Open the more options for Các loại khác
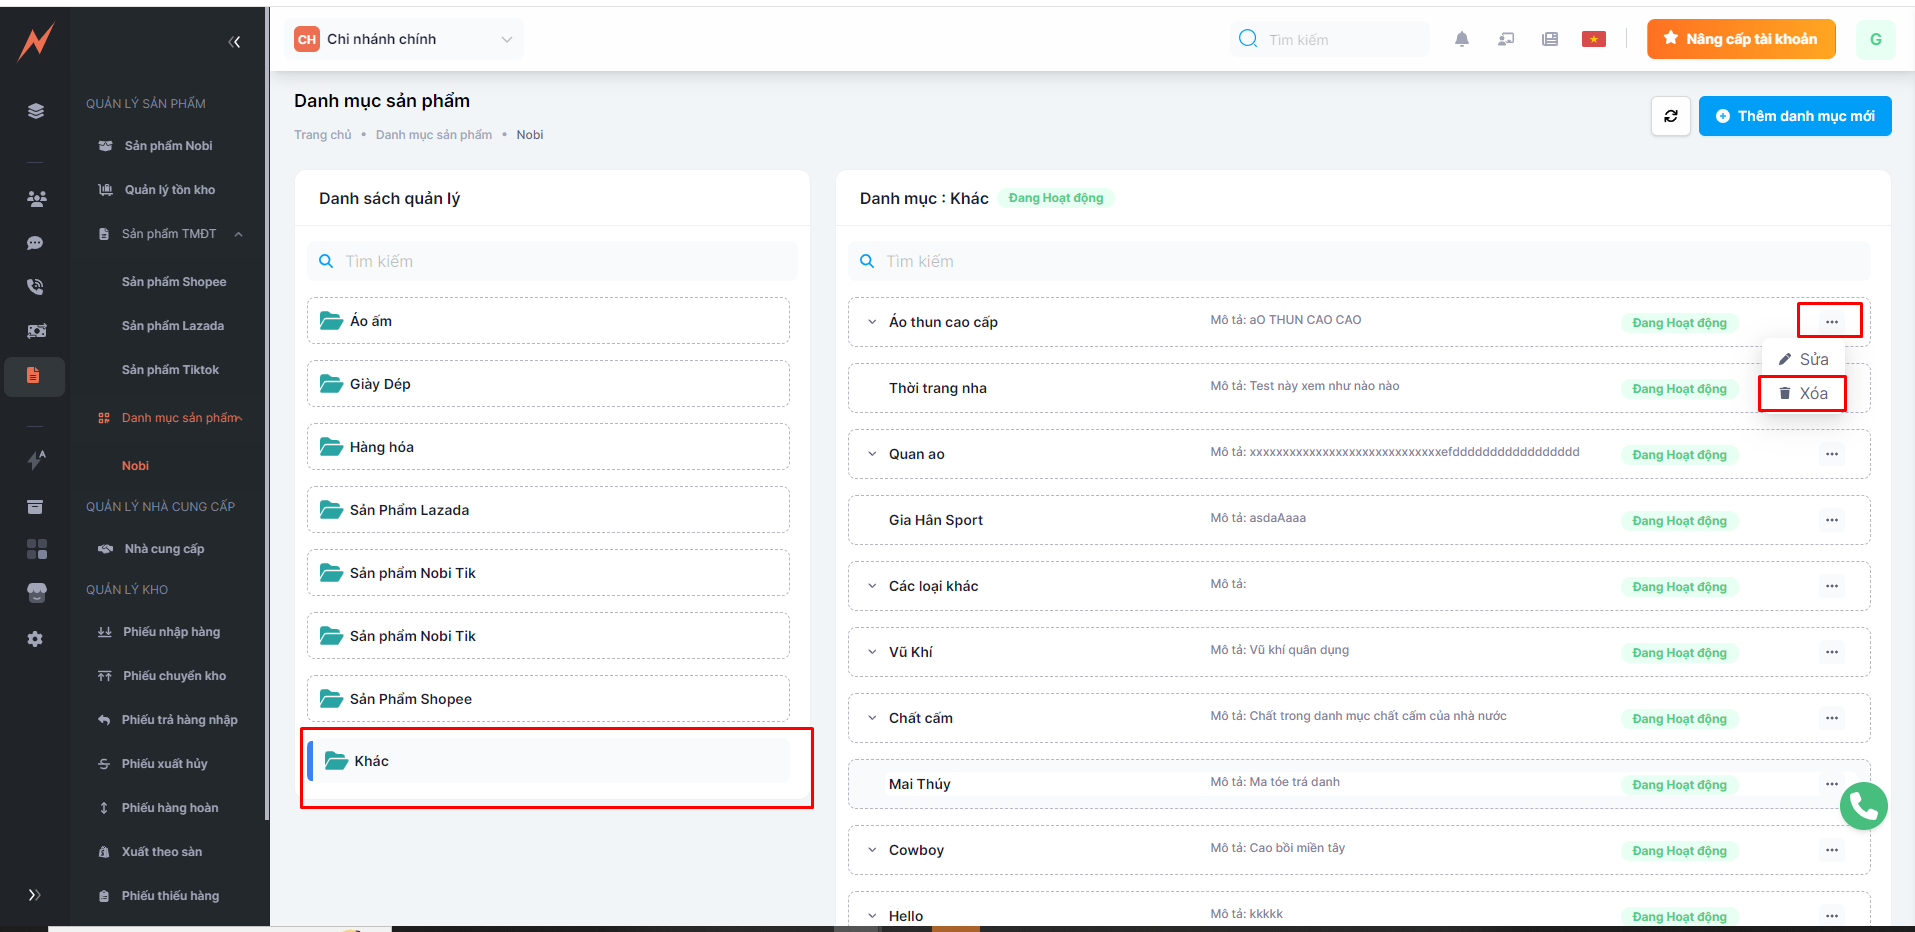Screen dimensions: 1915x932 [x=1832, y=586]
